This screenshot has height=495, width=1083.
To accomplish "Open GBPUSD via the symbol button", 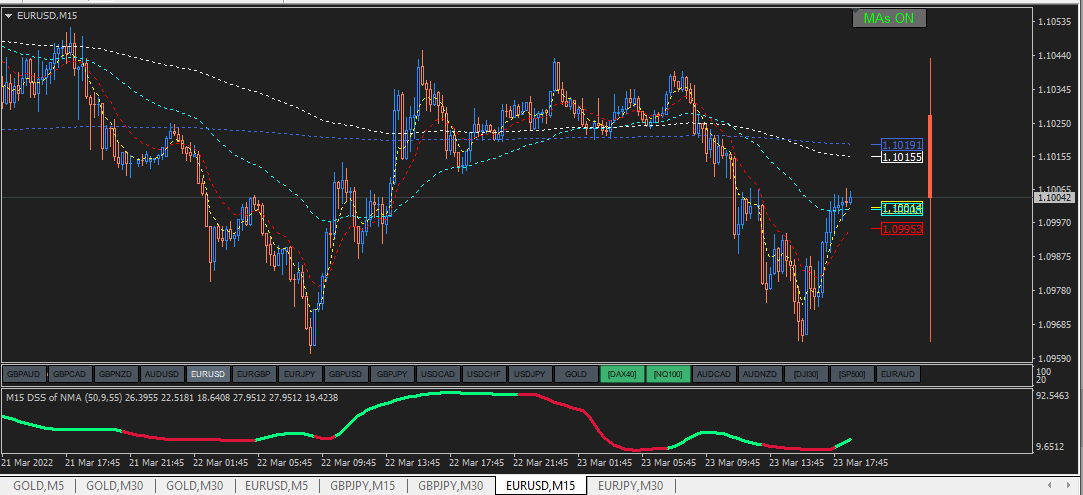I will pos(345,374).
